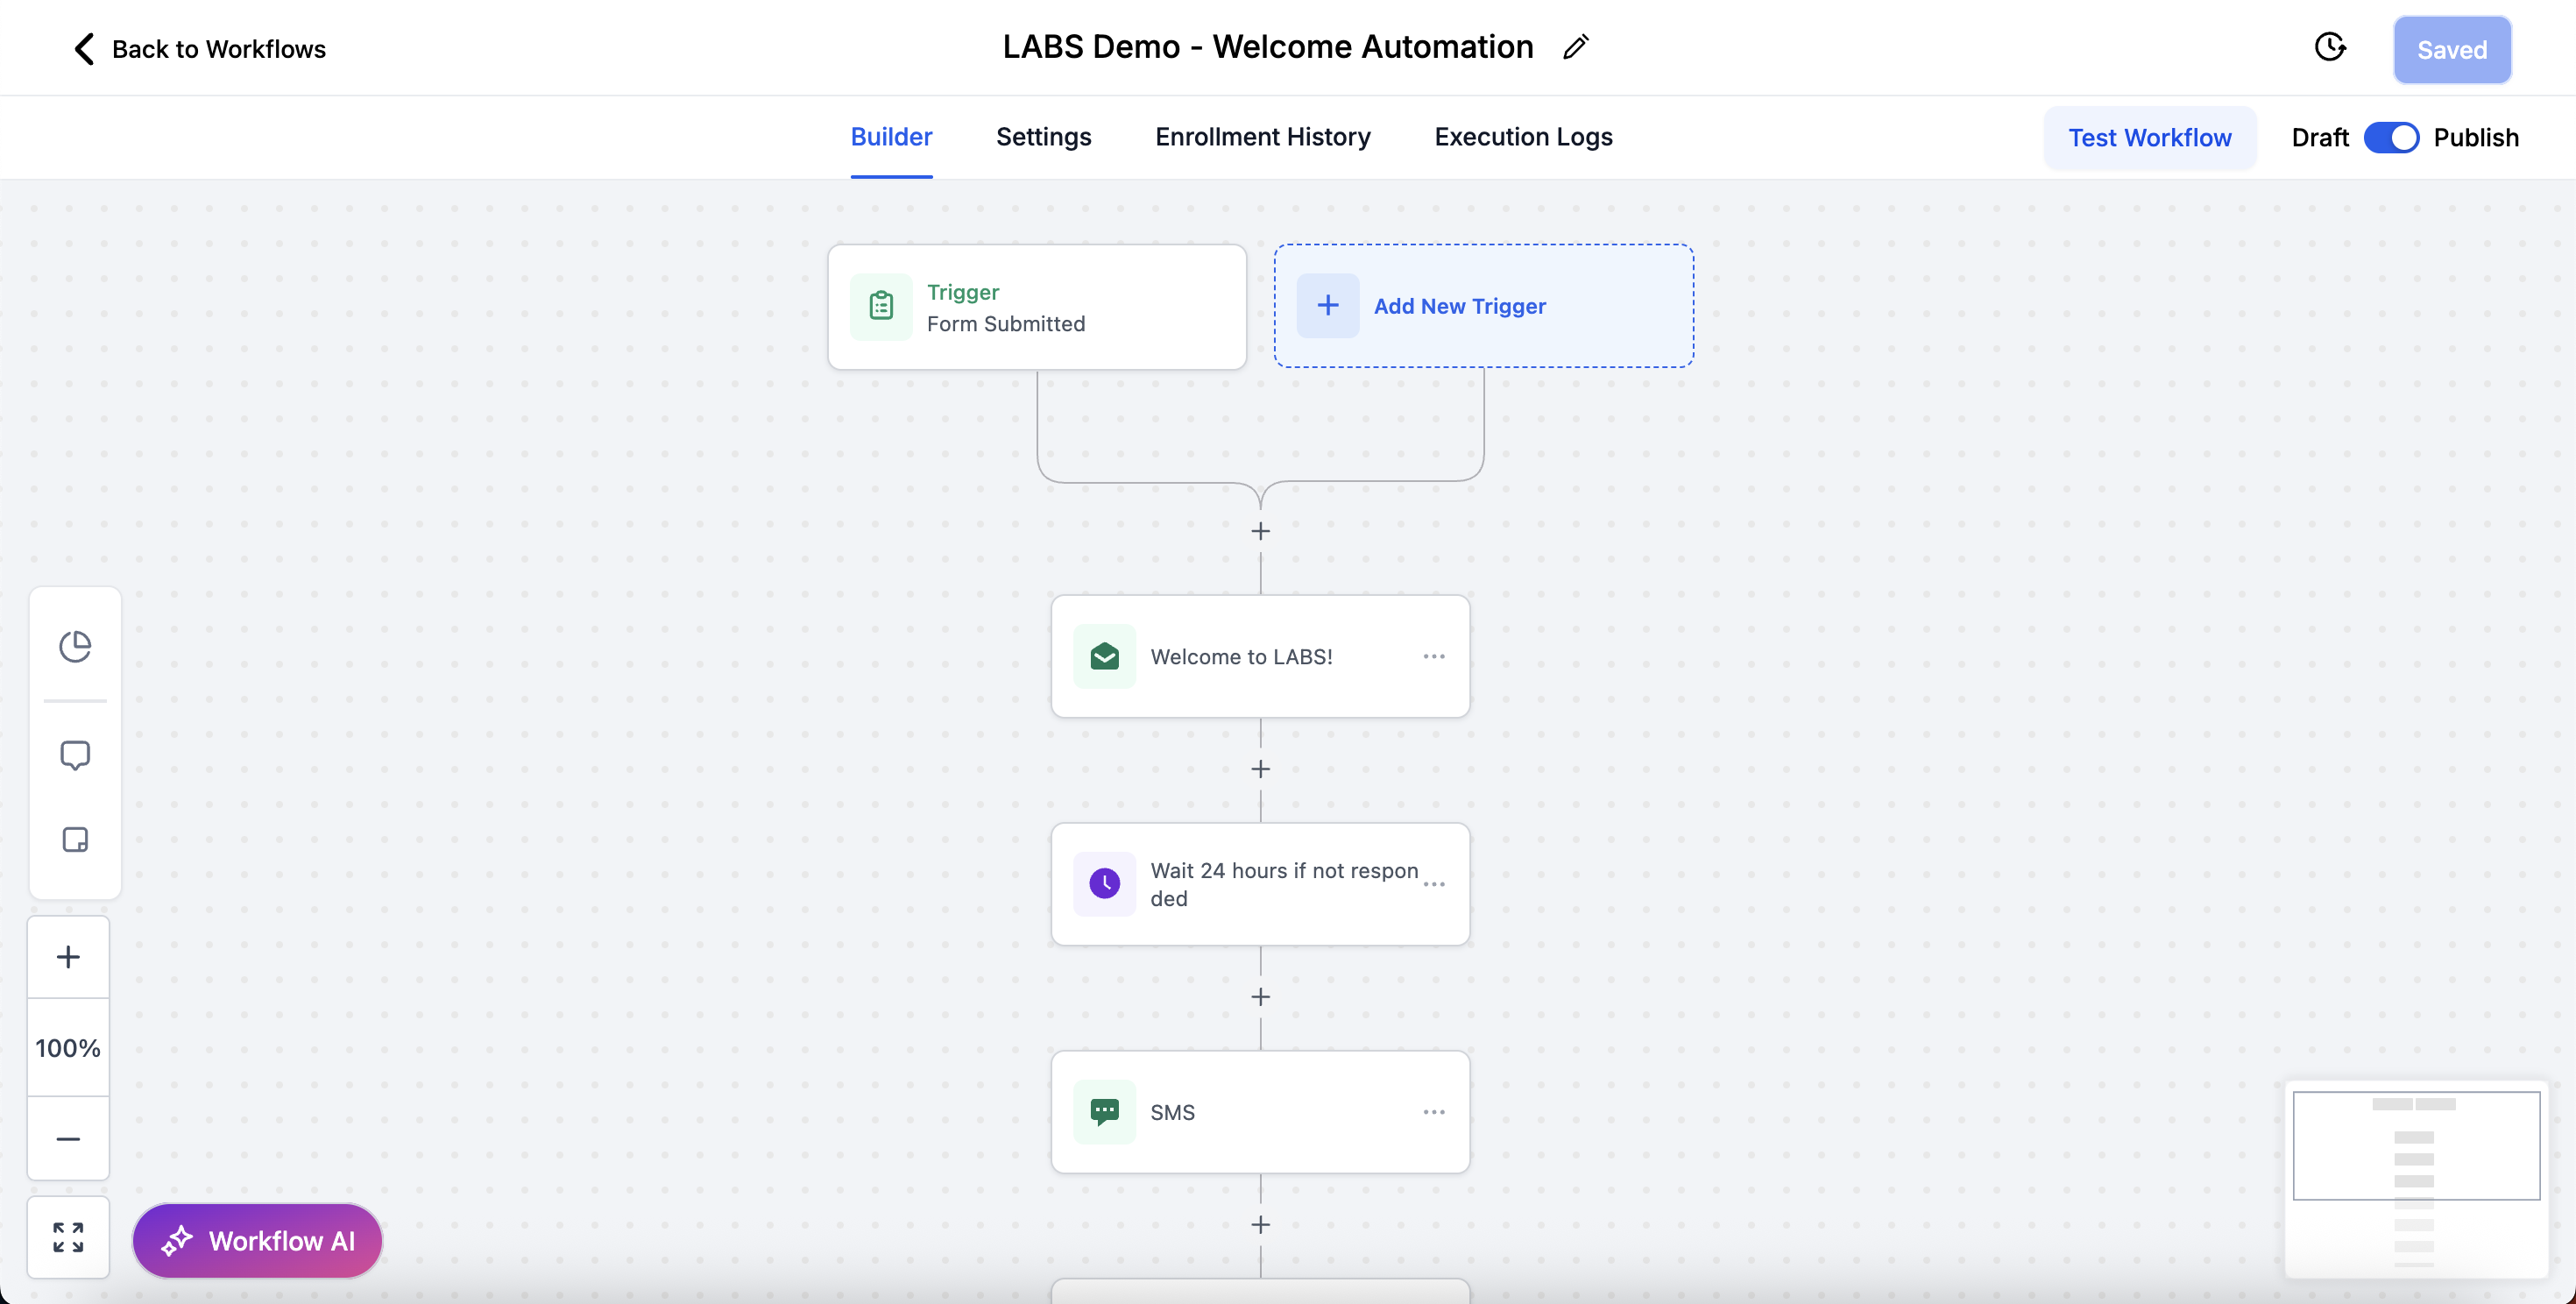This screenshot has height=1304, width=2576.
Task: Go Back to Workflows
Action: coord(200,49)
